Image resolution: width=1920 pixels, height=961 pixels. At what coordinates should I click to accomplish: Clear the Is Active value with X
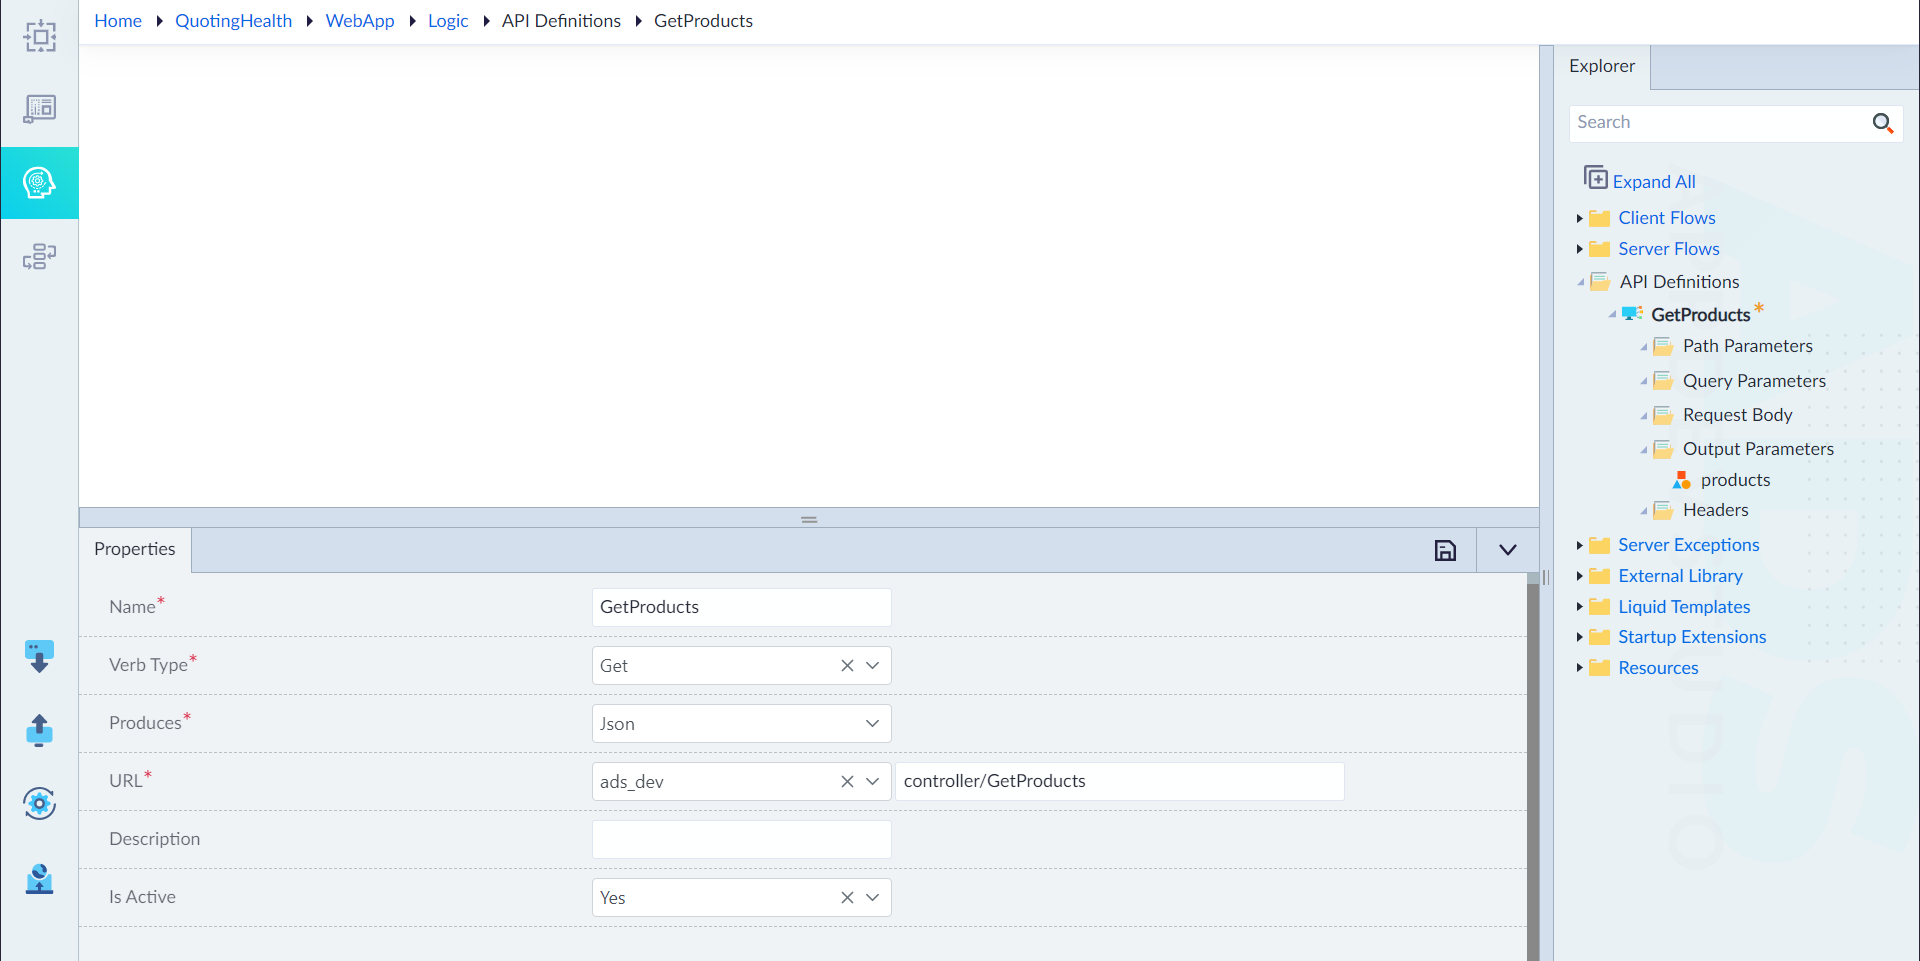(x=847, y=898)
